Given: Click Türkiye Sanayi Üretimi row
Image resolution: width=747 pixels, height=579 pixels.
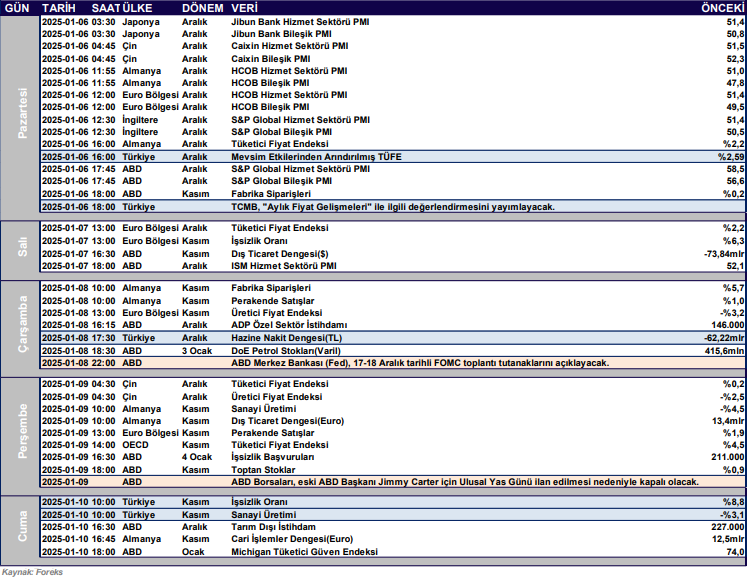Looking at the screenshot, I should click(x=393, y=515).
